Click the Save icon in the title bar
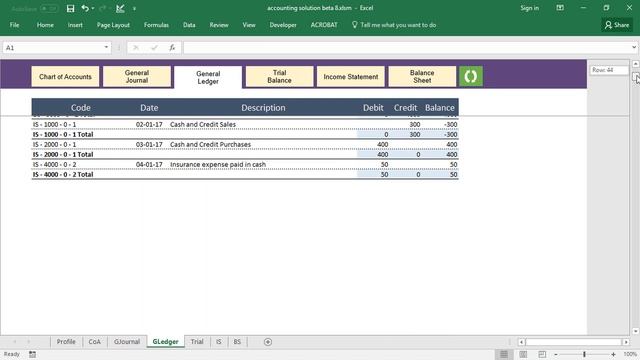 (70, 8)
